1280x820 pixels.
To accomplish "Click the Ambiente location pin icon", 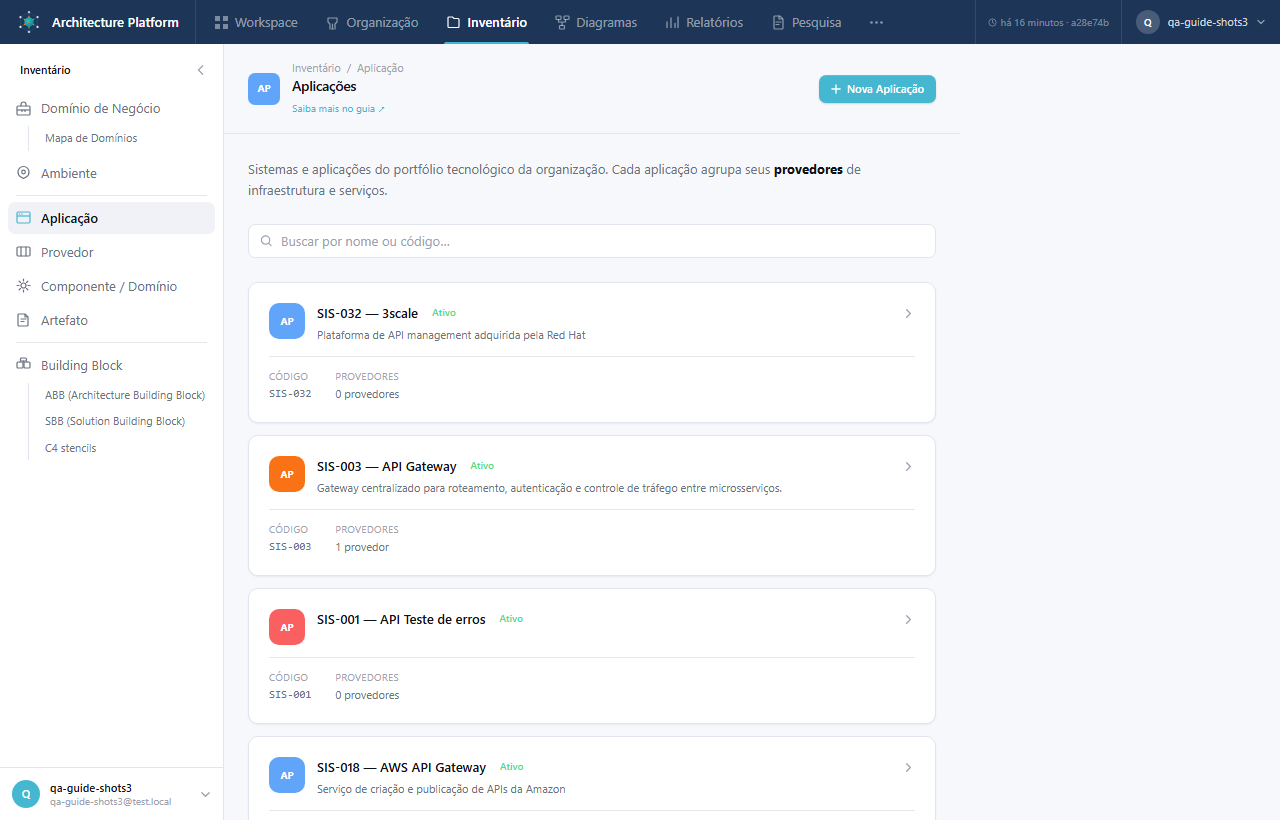I will click(23, 173).
